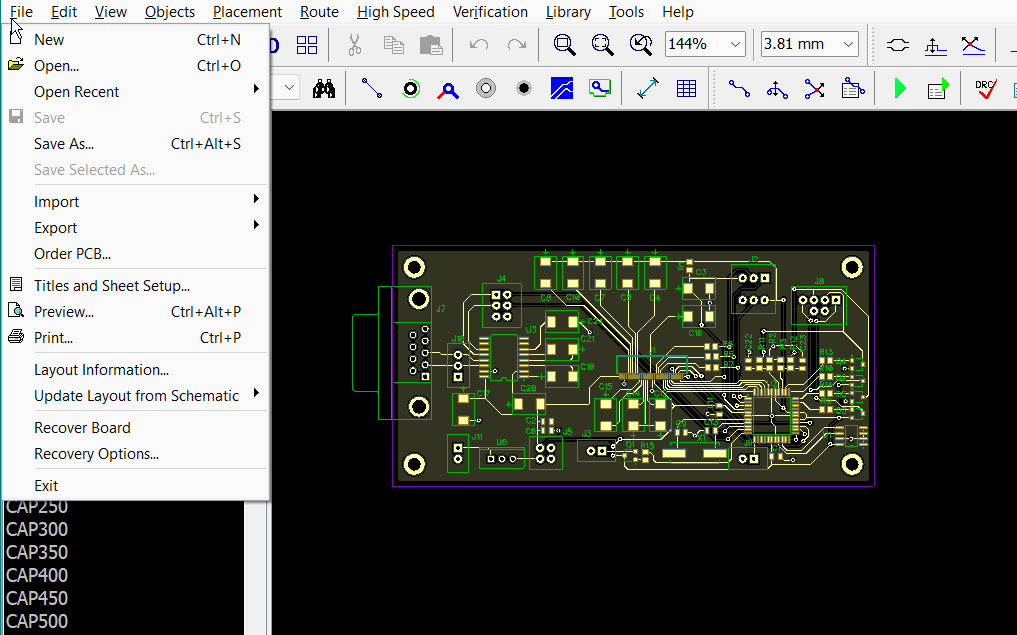Open the Placement menu

point(247,12)
